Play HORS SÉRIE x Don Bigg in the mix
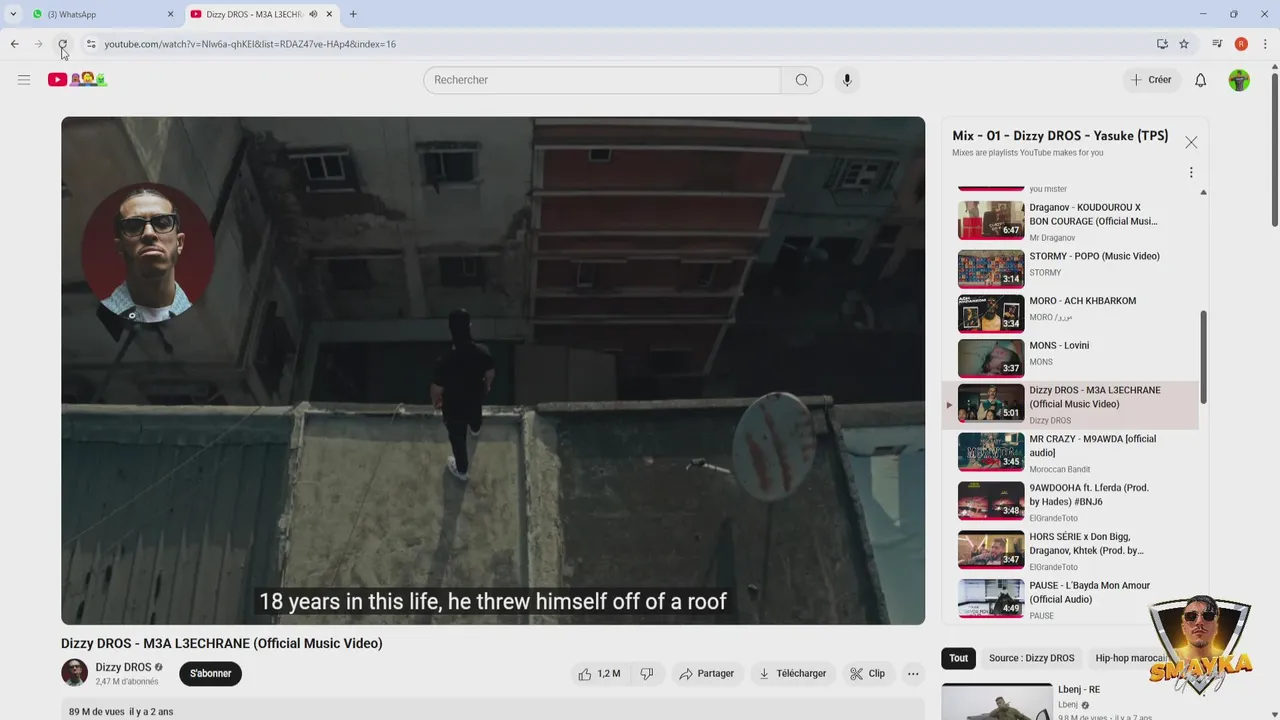 pos(1070,551)
